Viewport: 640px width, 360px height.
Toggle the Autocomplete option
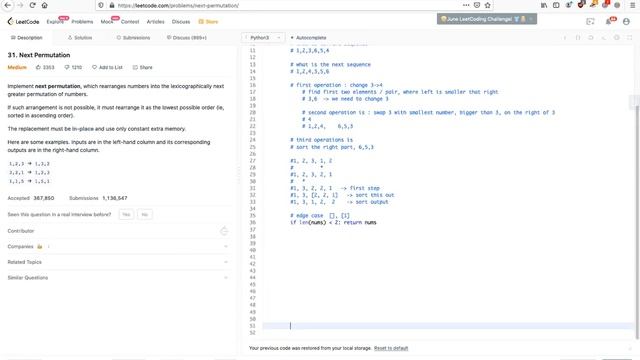tap(308, 38)
